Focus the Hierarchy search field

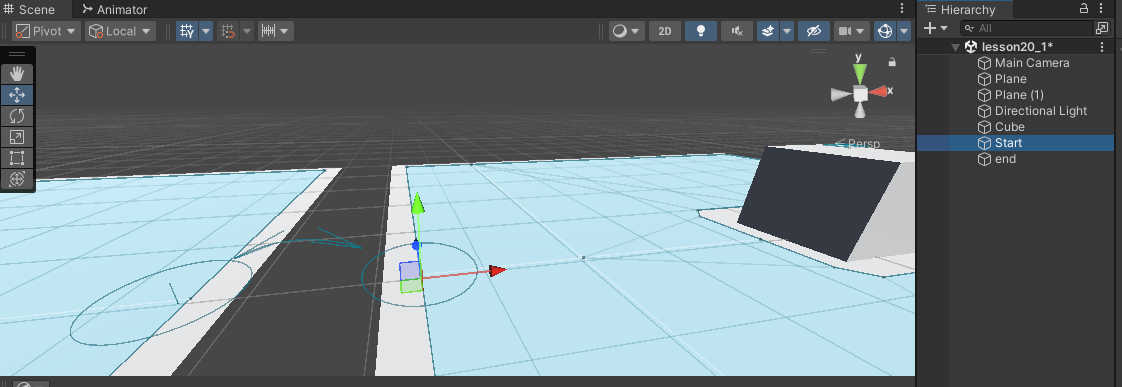[1026, 28]
